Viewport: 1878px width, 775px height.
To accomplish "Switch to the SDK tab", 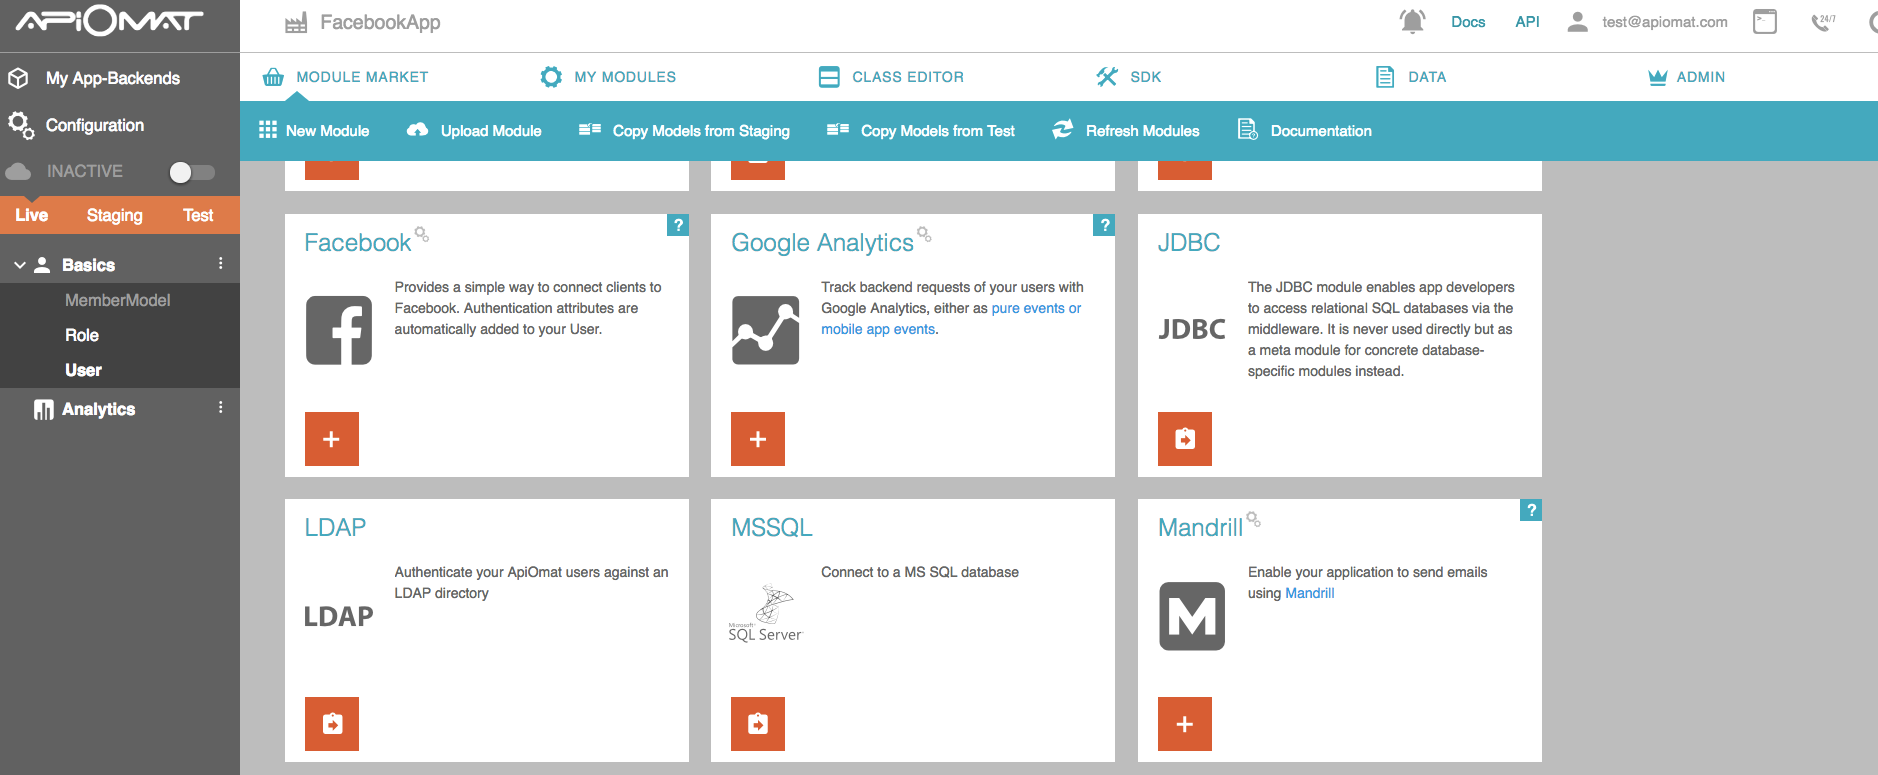I will click(1129, 77).
